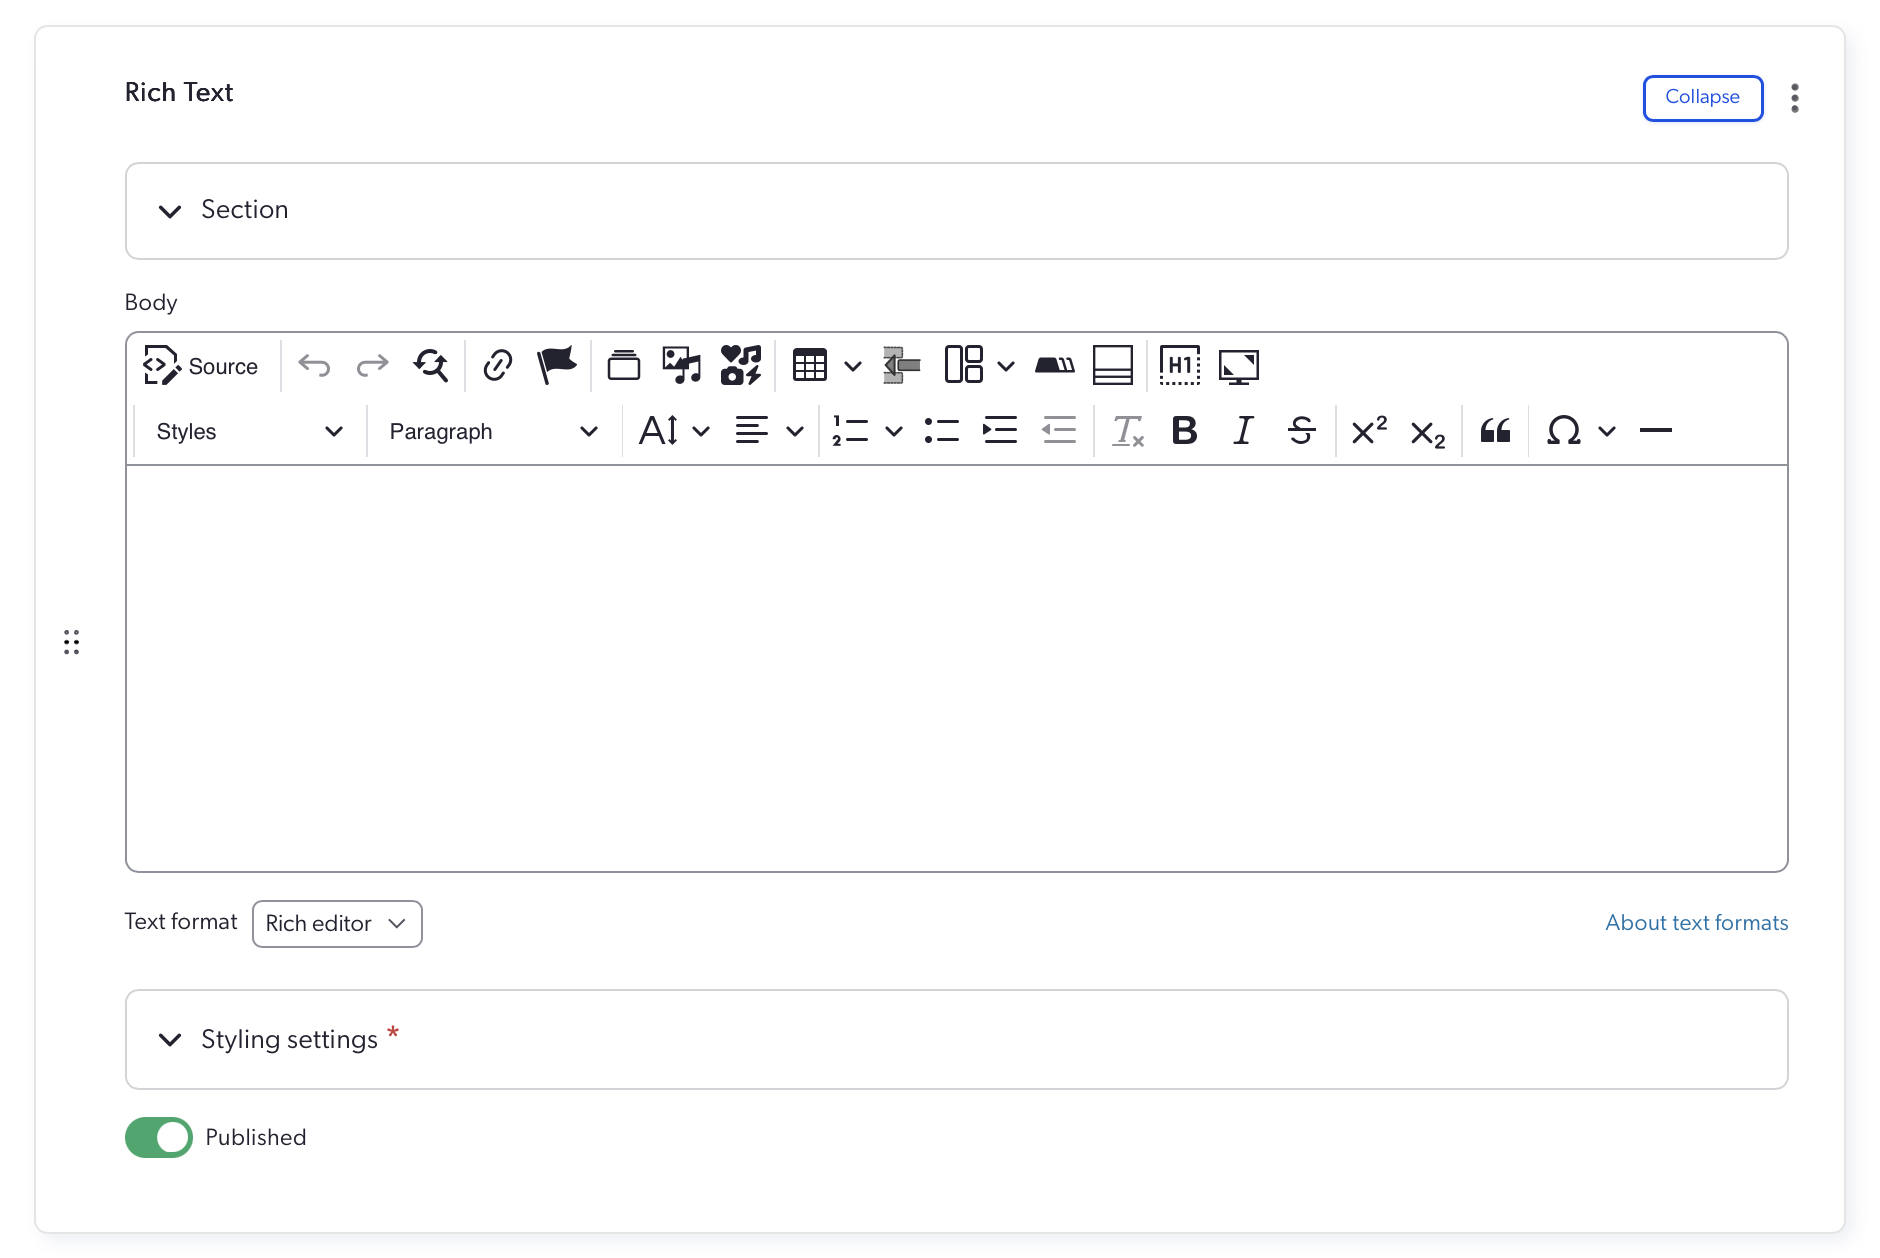Insert image and audio media icon
The height and width of the screenshot is (1258, 1880).
tap(682, 366)
